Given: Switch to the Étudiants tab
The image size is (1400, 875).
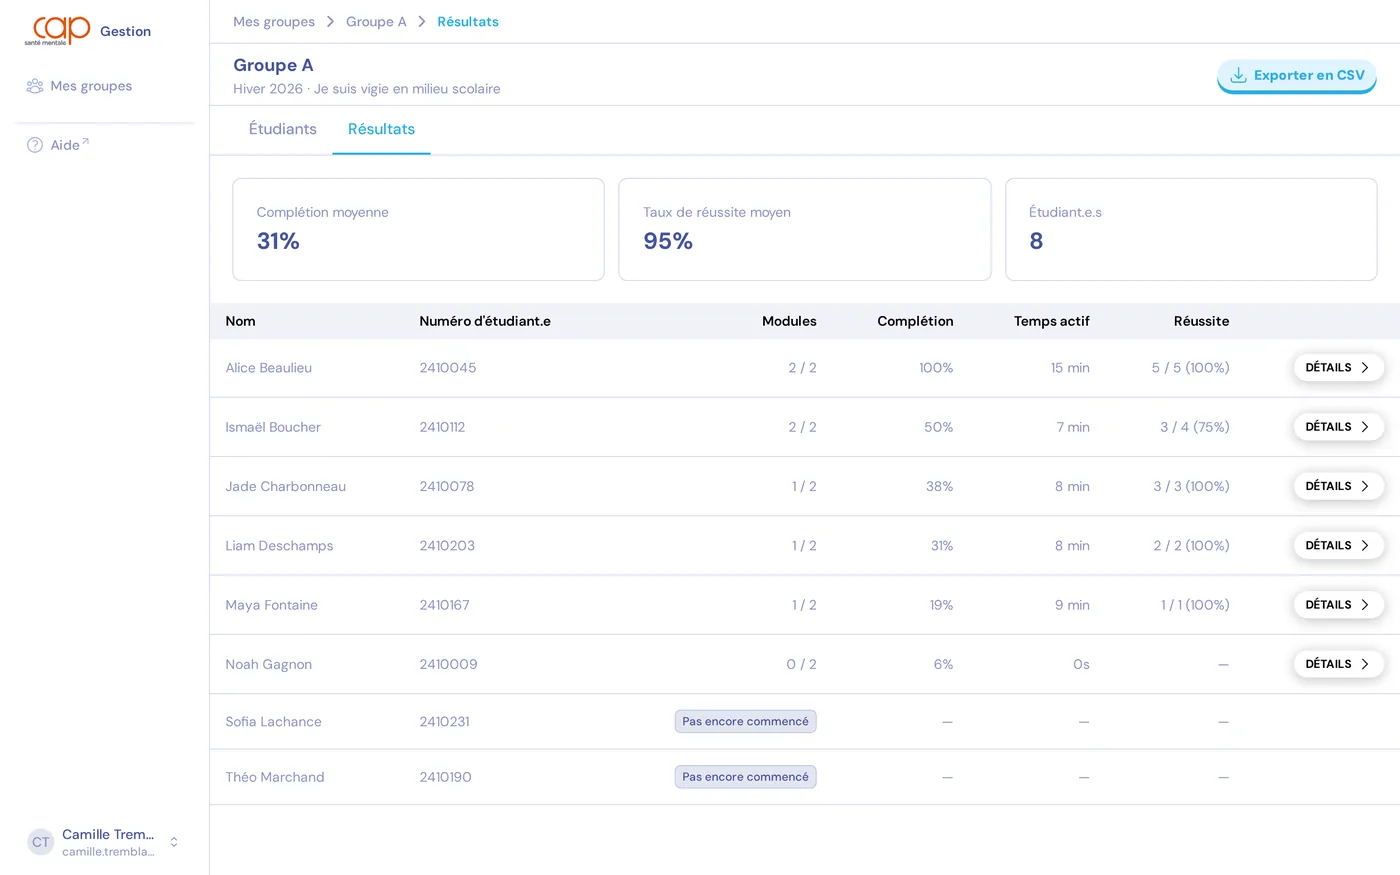Looking at the screenshot, I should pyautogui.click(x=283, y=129).
